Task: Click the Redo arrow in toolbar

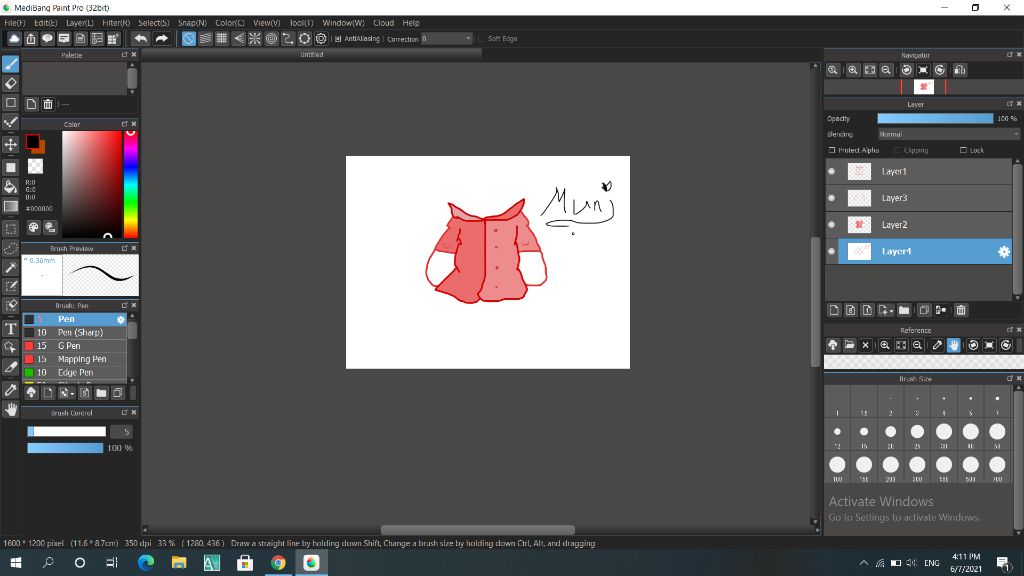Action: [x=161, y=39]
